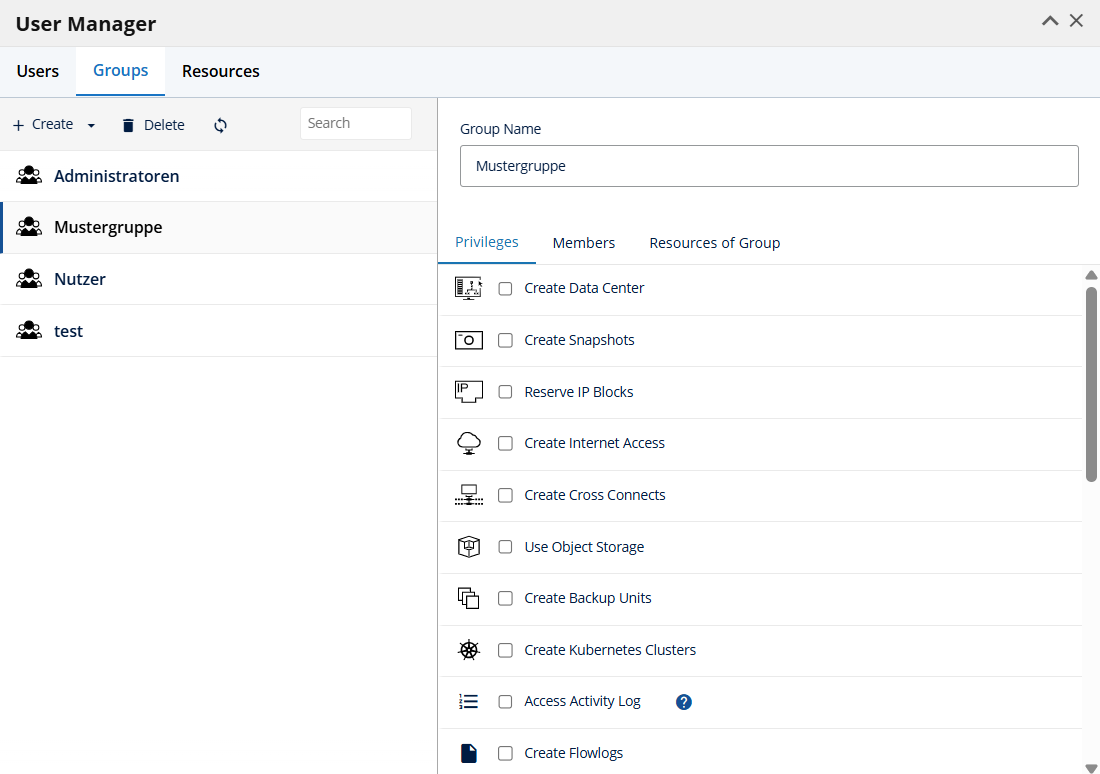Click the Activity Log list icon
This screenshot has width=1100, height=774.
[469, 702]
